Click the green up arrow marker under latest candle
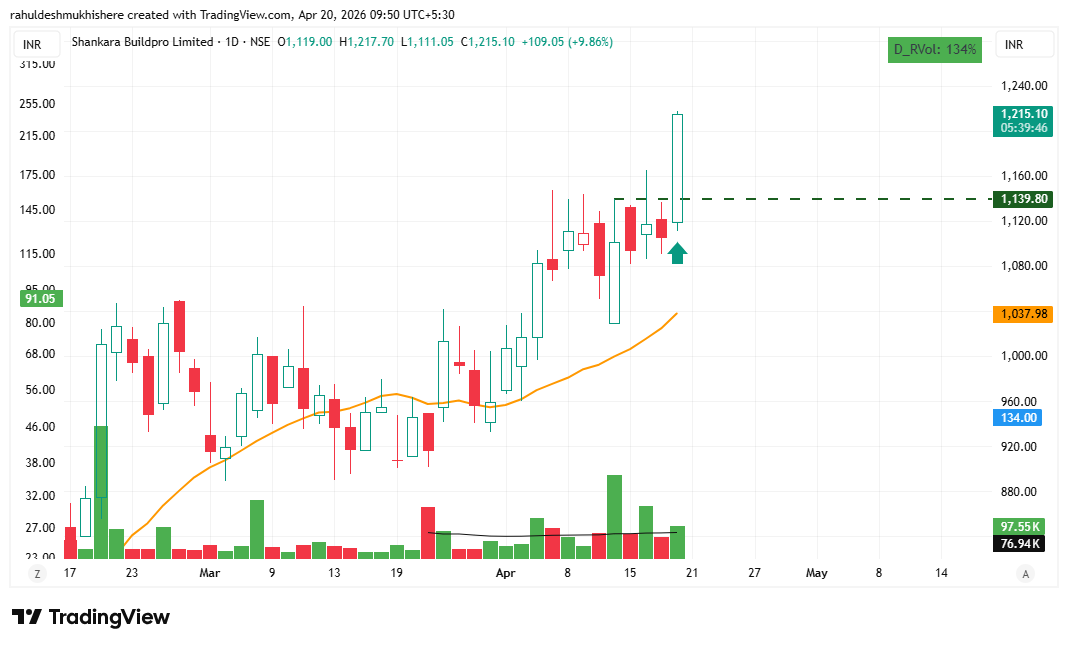The width and height of the screenshot is (1068, 647). point(677,253)
